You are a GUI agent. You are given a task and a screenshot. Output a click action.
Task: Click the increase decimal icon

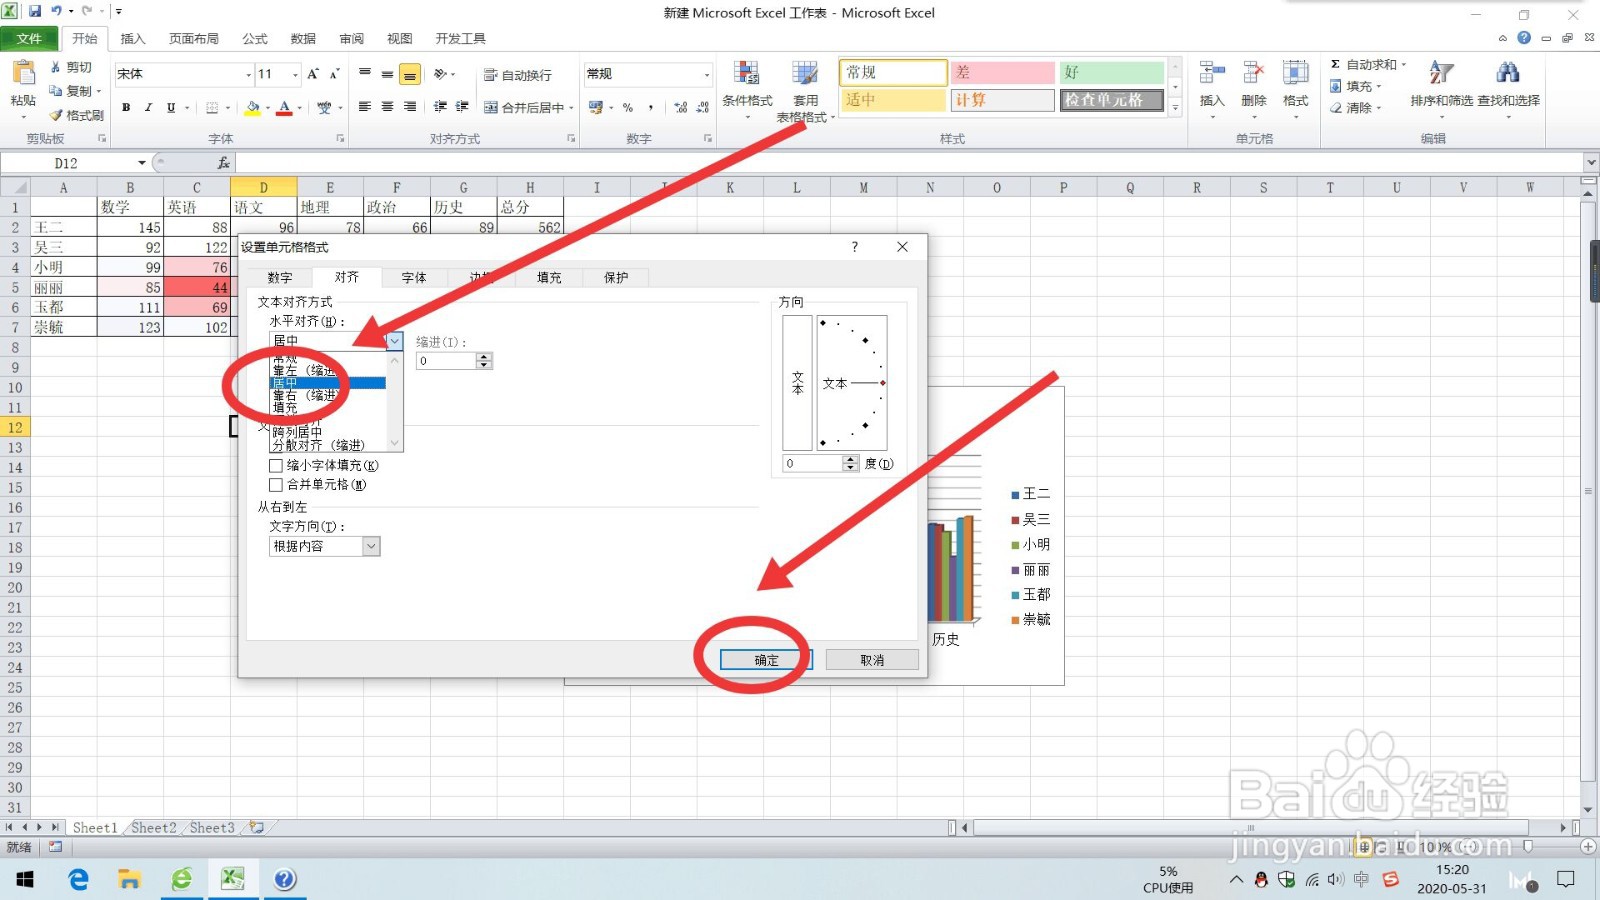(x=680, y=107)
